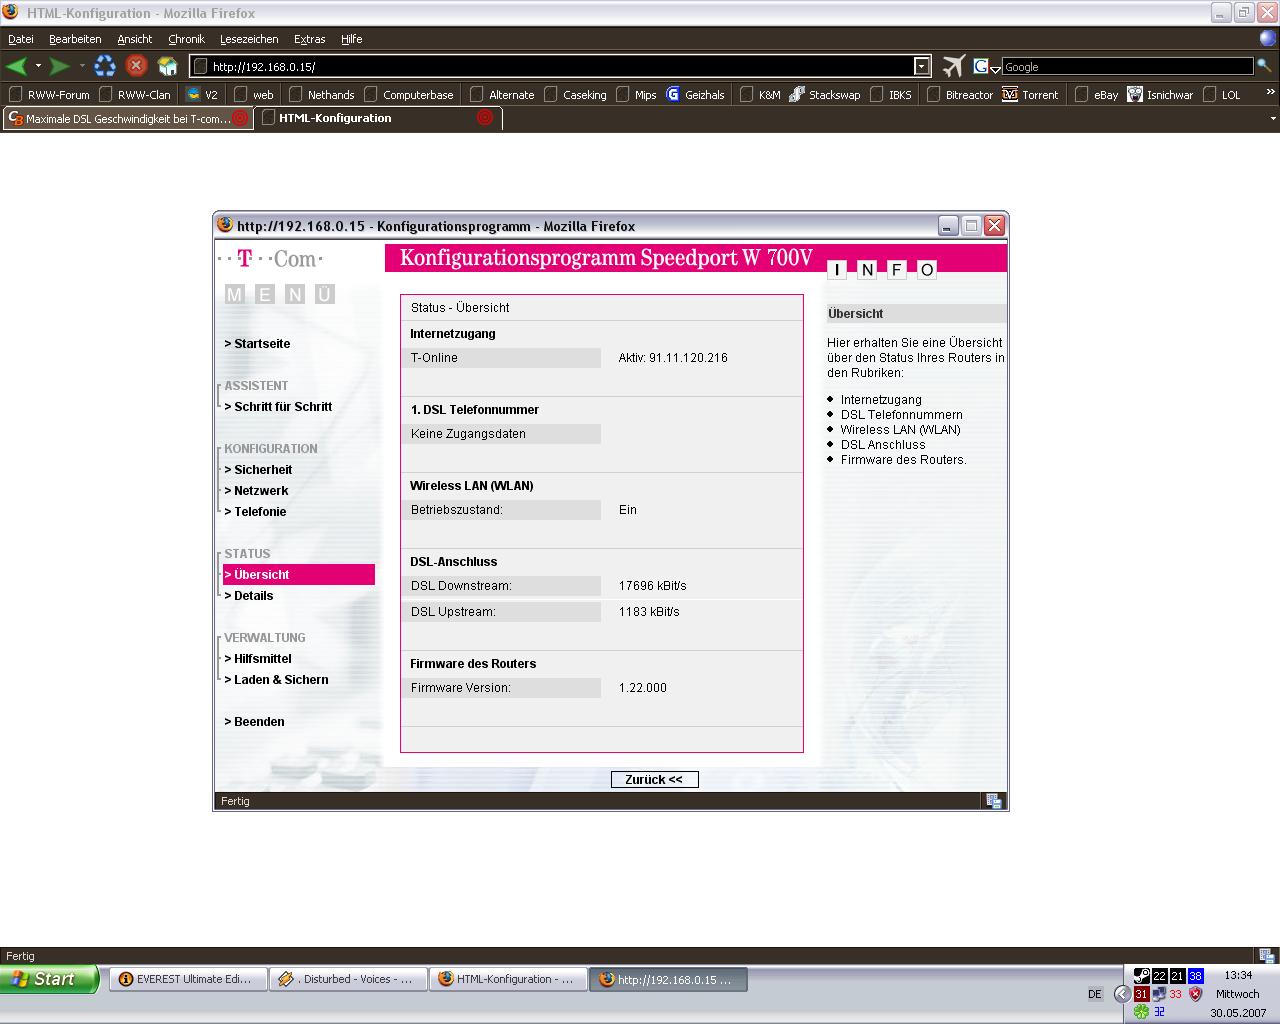
Task: Open the Bearbeiten menu
Action: [75, 39]
